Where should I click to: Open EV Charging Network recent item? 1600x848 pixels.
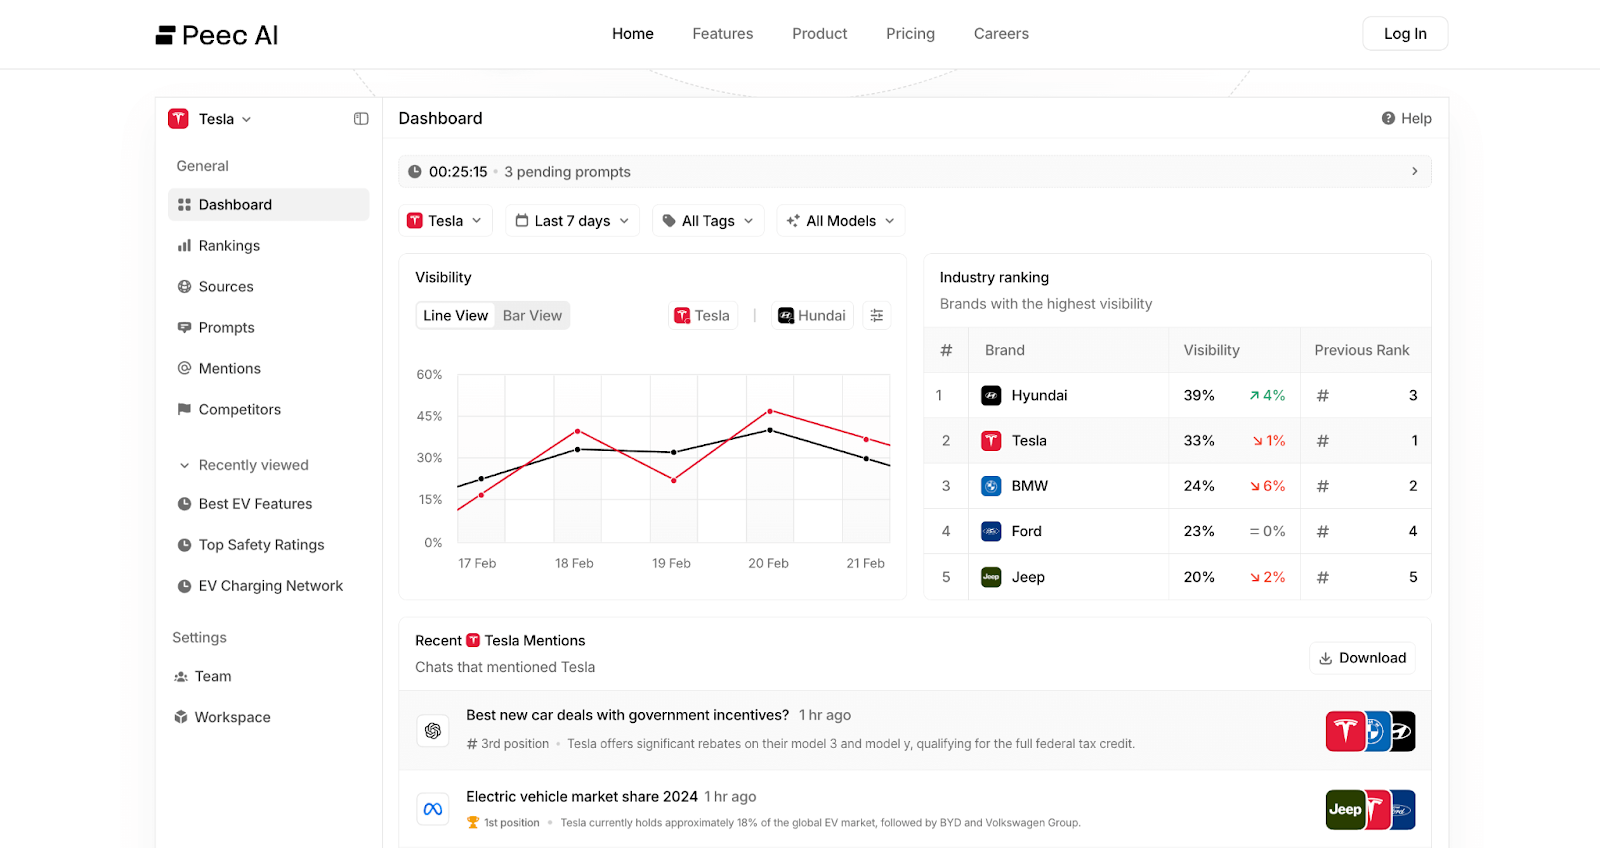pyautogui.click(x=270, y=586)
